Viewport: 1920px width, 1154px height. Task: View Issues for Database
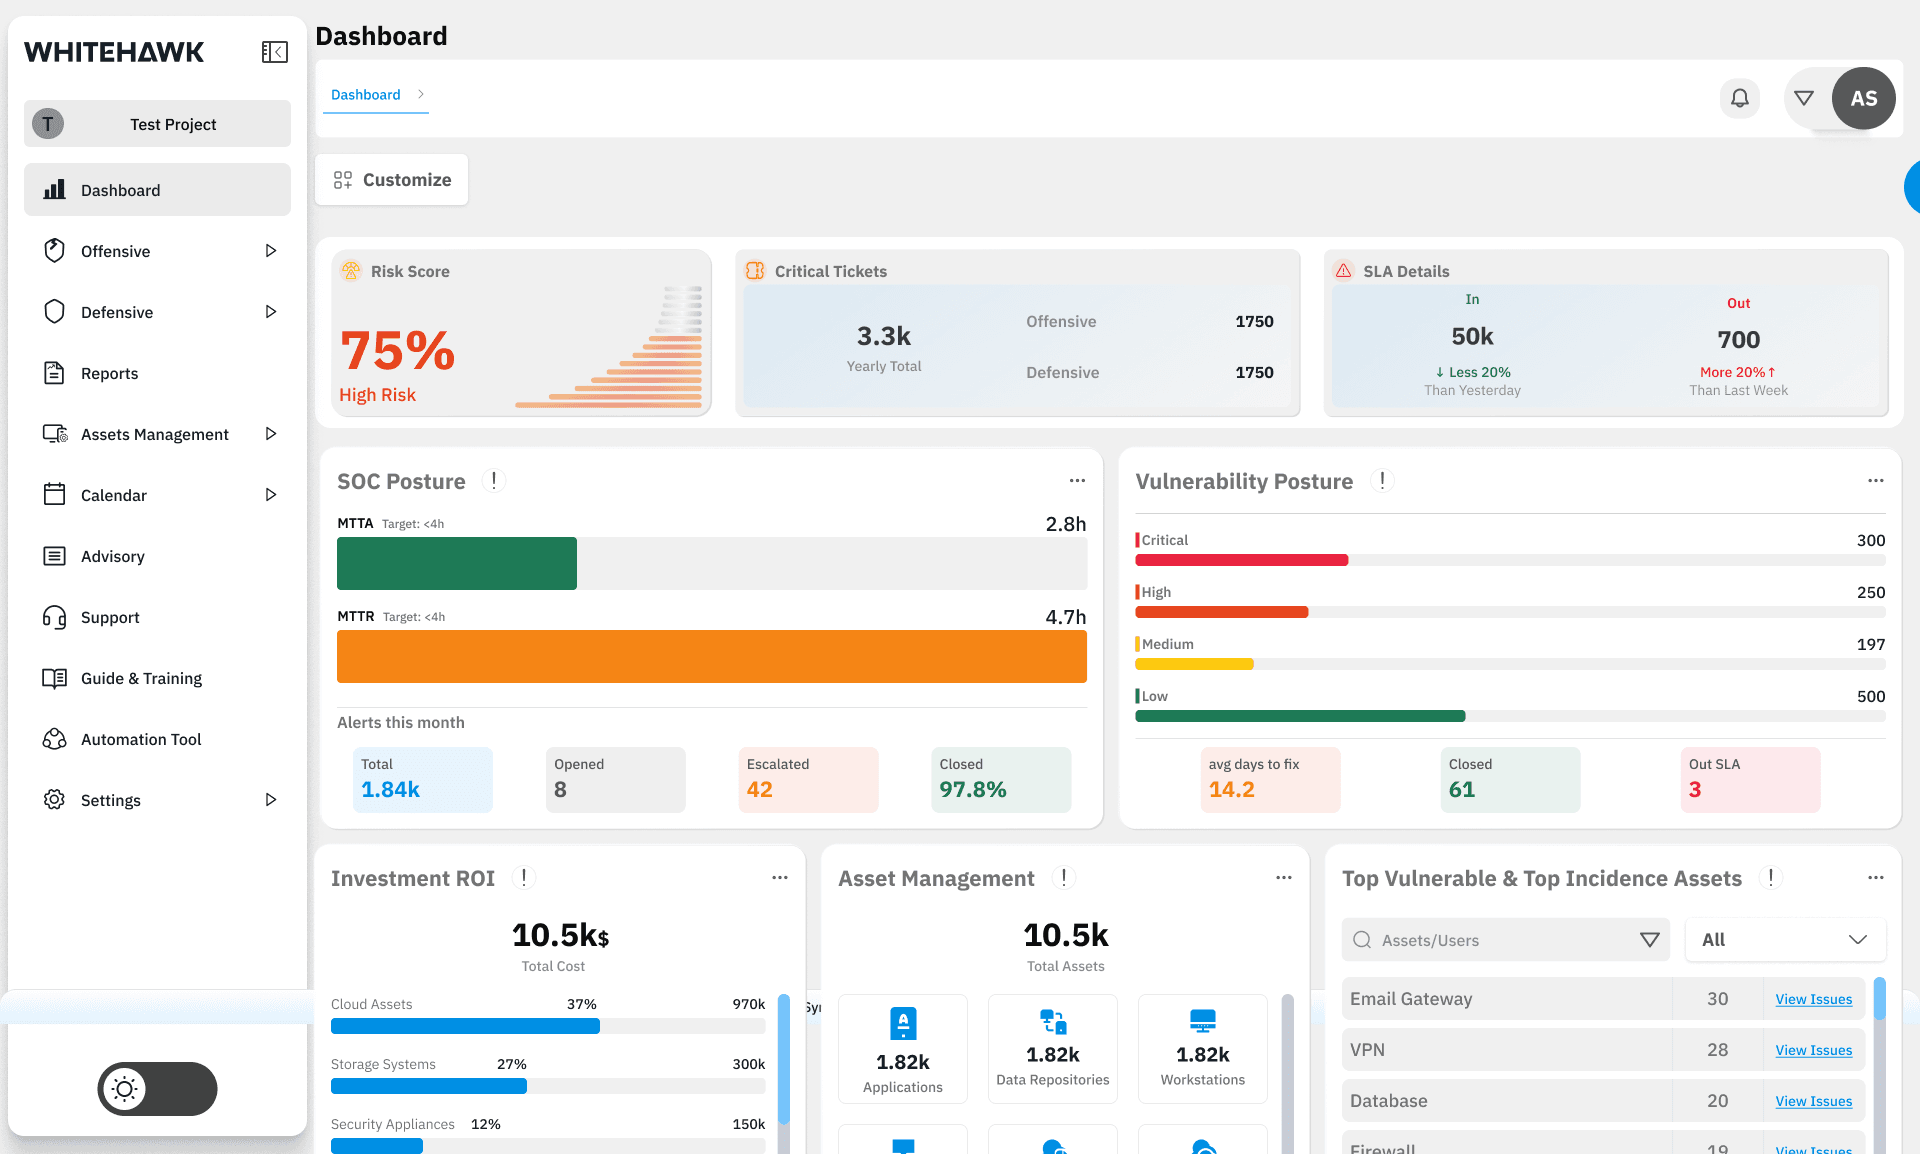(x=1813, y=1101)
